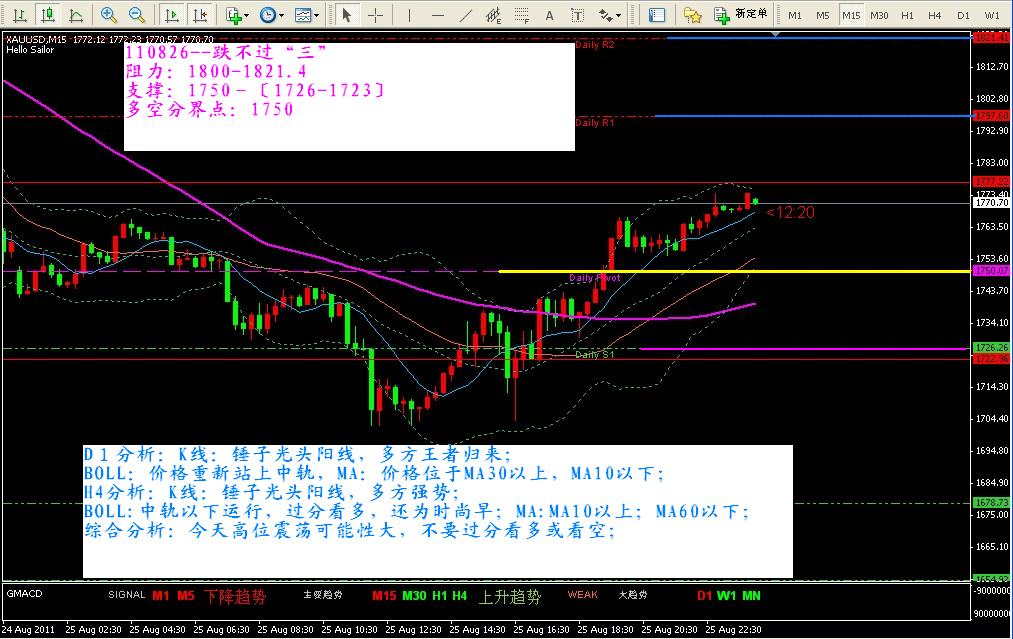The width and height of the screenshot is (1013, 639).
Task: Click the 1812.70 price axis value
Action: point(992,67)
